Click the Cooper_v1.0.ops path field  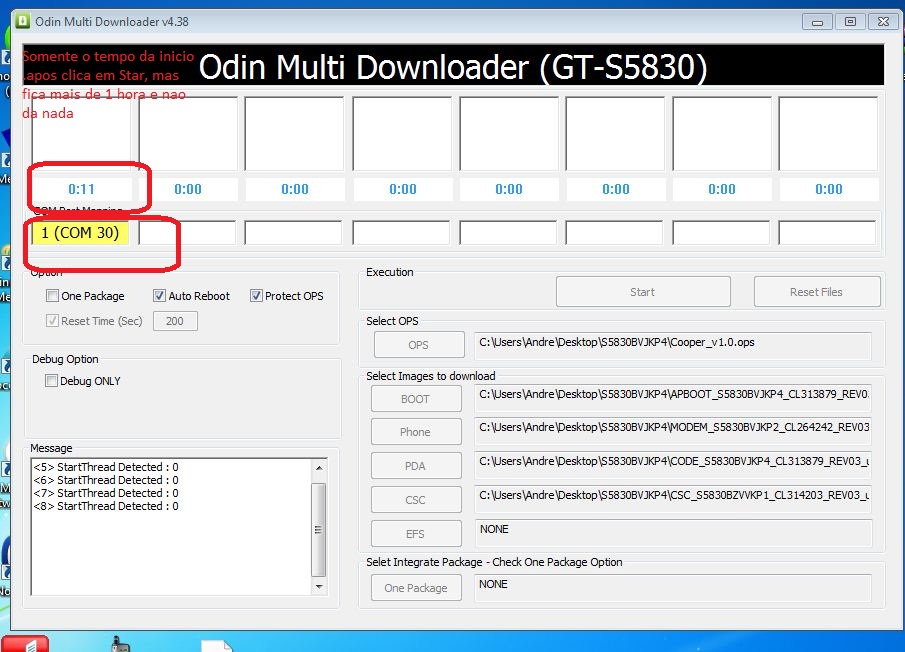pyautogui.click(x=672, y=346)
